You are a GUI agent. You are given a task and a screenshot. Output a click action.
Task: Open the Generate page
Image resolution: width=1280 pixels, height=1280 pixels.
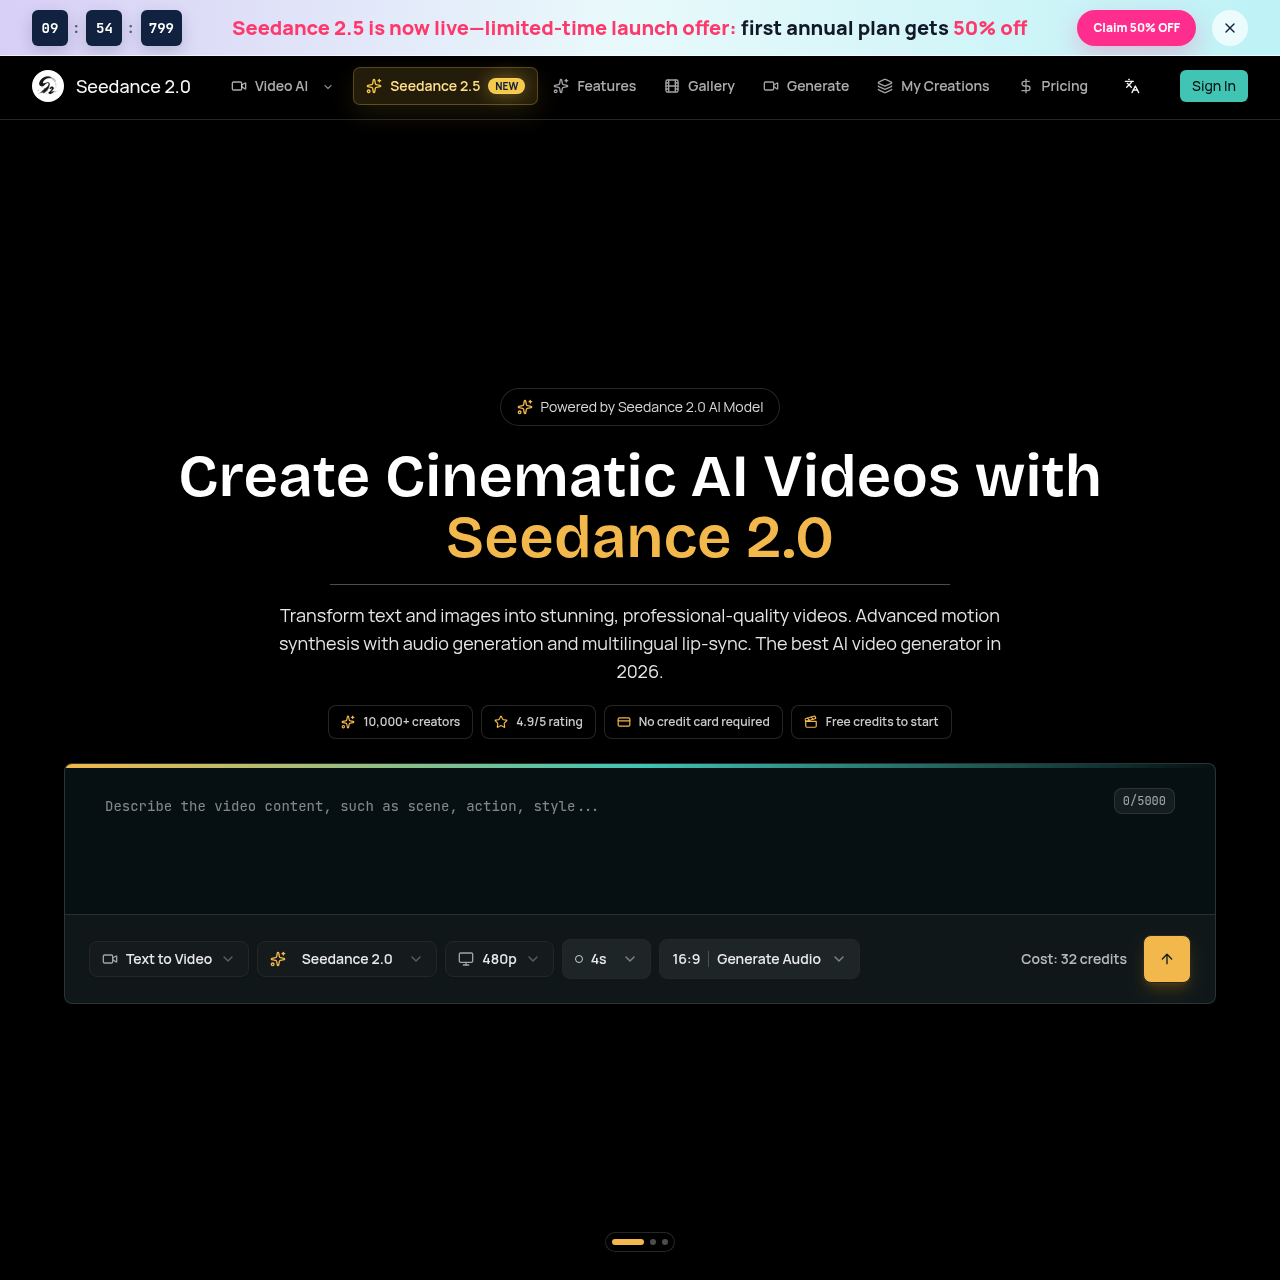tap(806, 86)
